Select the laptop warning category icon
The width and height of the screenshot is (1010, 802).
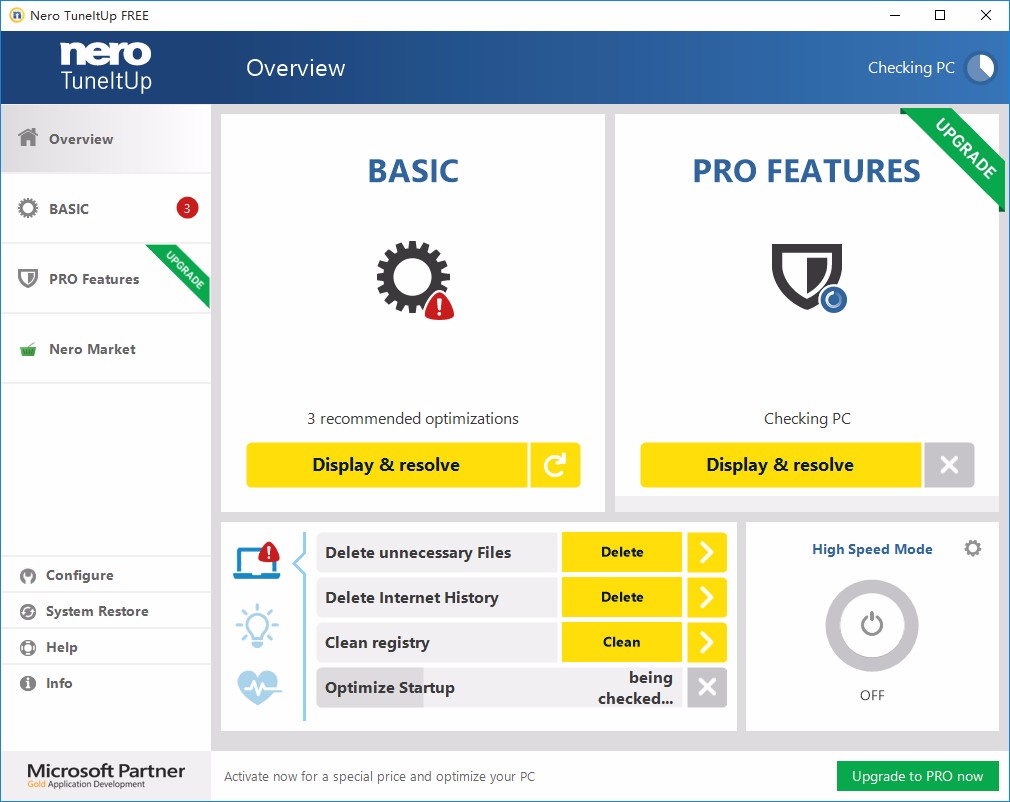tap(258, 560)
